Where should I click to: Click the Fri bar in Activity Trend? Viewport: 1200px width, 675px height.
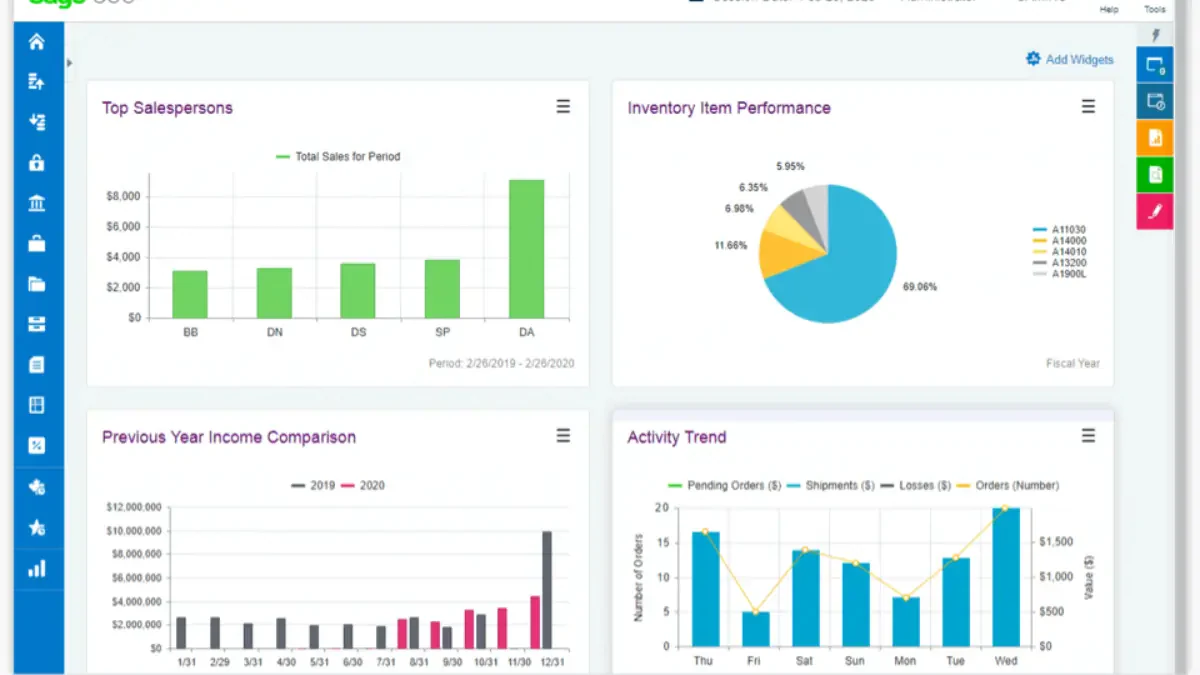coord(756,629)
